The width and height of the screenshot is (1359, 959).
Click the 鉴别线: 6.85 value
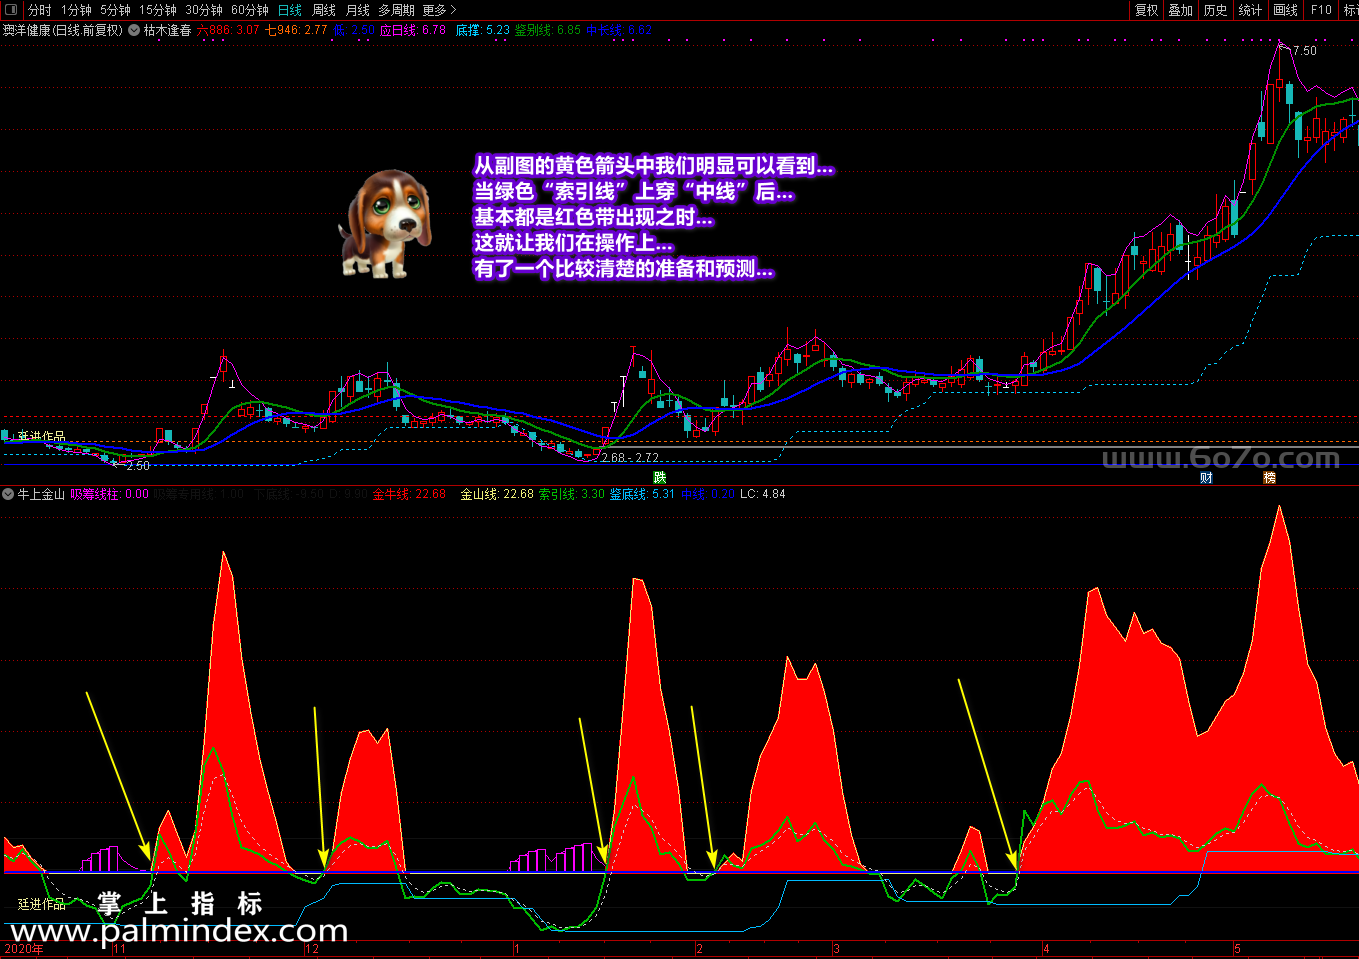[548, 30]
